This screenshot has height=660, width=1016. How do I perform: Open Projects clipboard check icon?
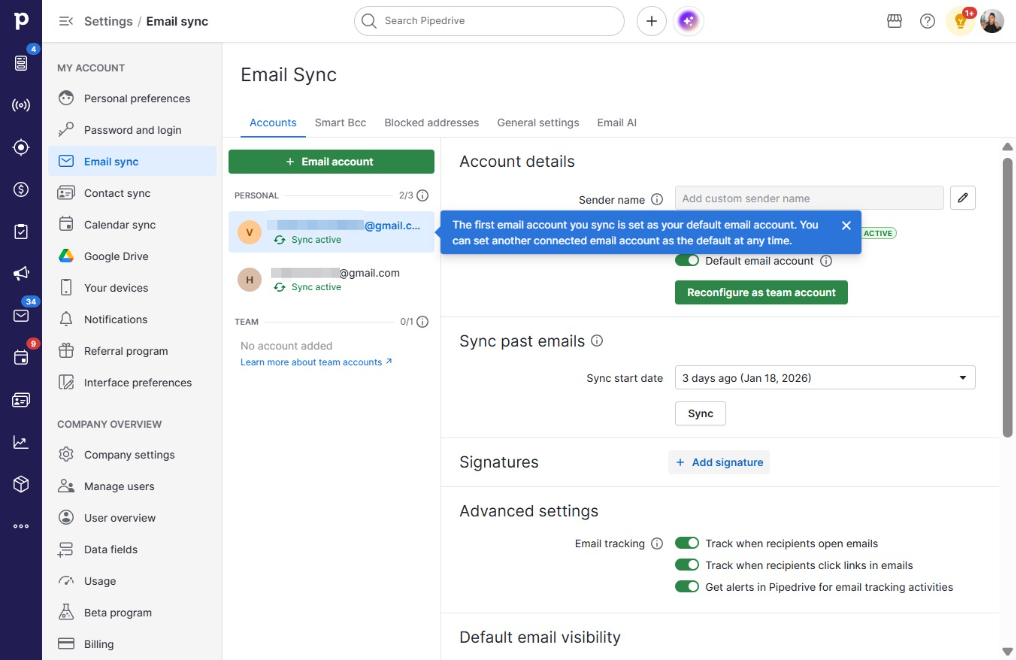coord(21,231)
